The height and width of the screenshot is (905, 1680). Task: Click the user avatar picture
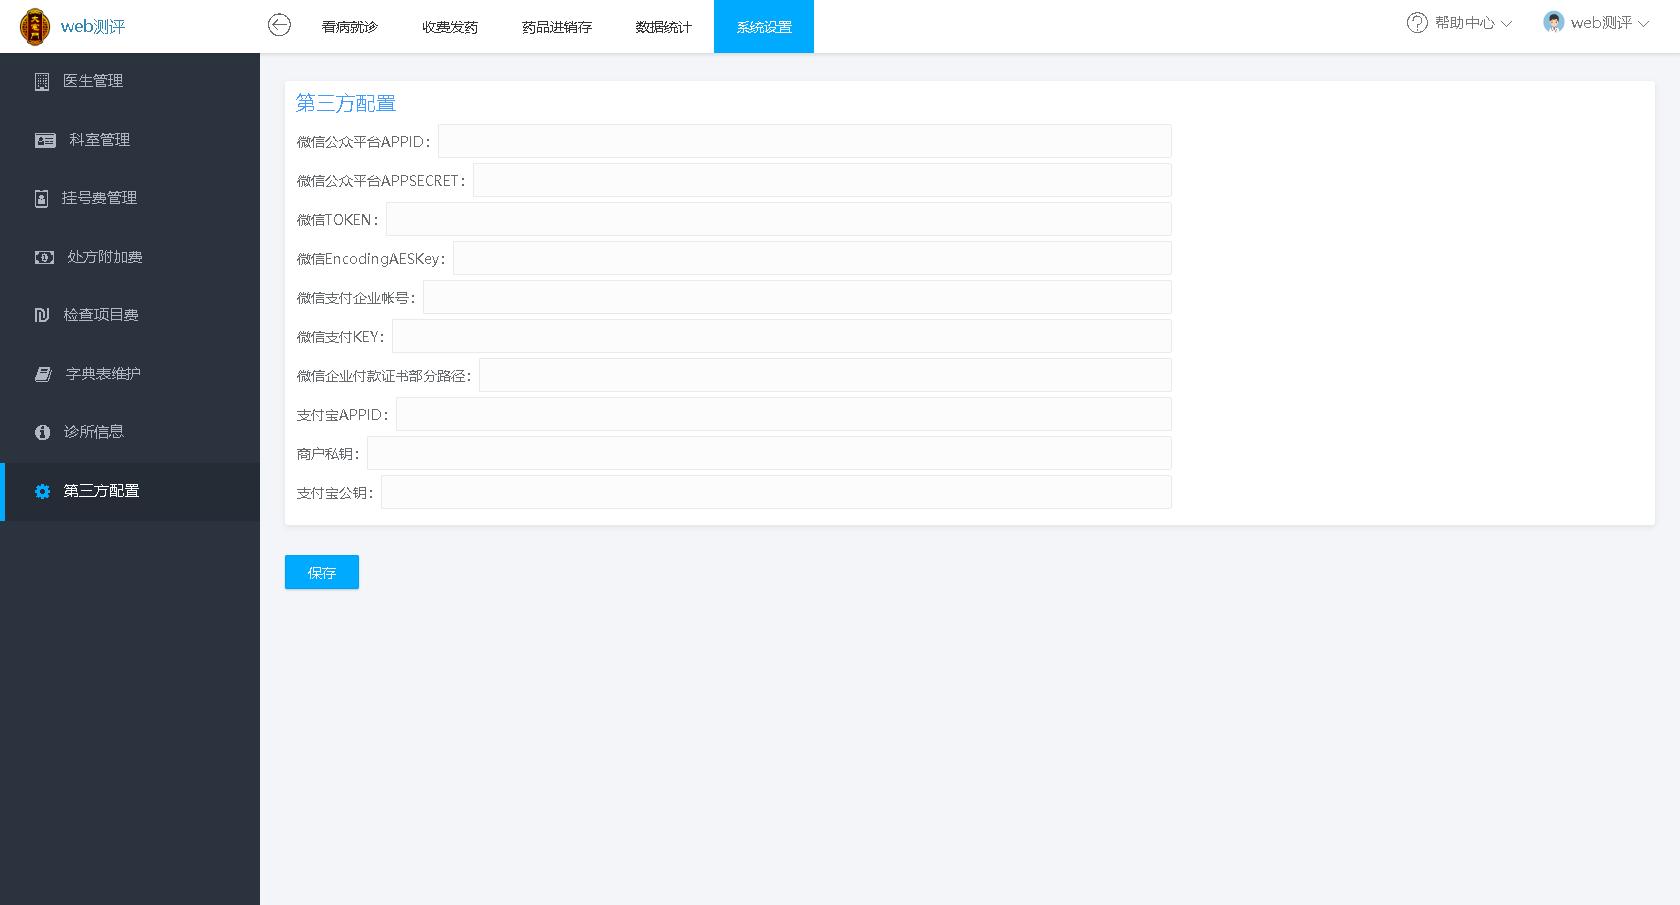[1553, 22]
